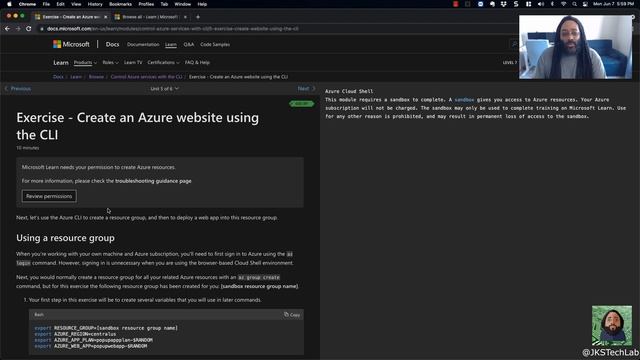This screenshot has height=360, width=640.
Task: Go to the Next unit
Action: (x=306, y=89)
